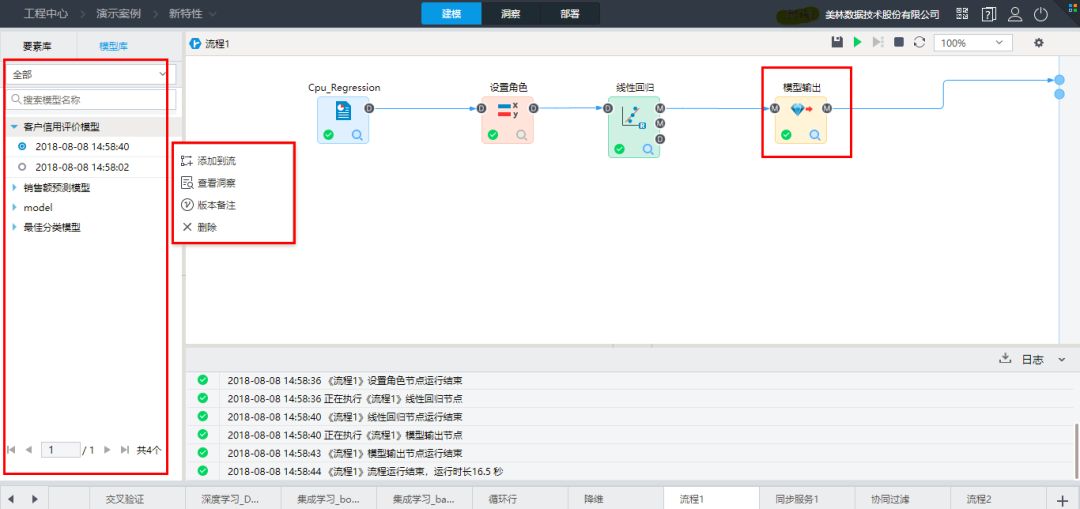This screenshot has width=1080, height=509.
Task: Click the refresh icon in flow toolbar
Action: [x=919, y=42]
